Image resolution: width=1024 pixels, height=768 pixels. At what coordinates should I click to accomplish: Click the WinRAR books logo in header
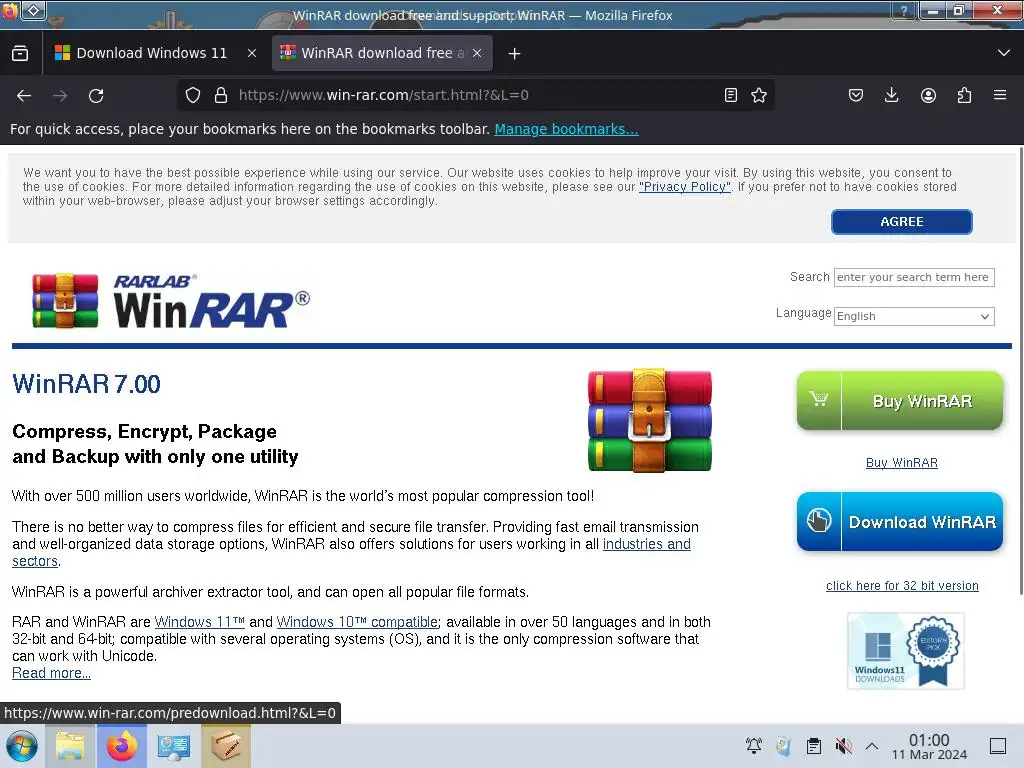pyautogui.click(x=65, y=300)
